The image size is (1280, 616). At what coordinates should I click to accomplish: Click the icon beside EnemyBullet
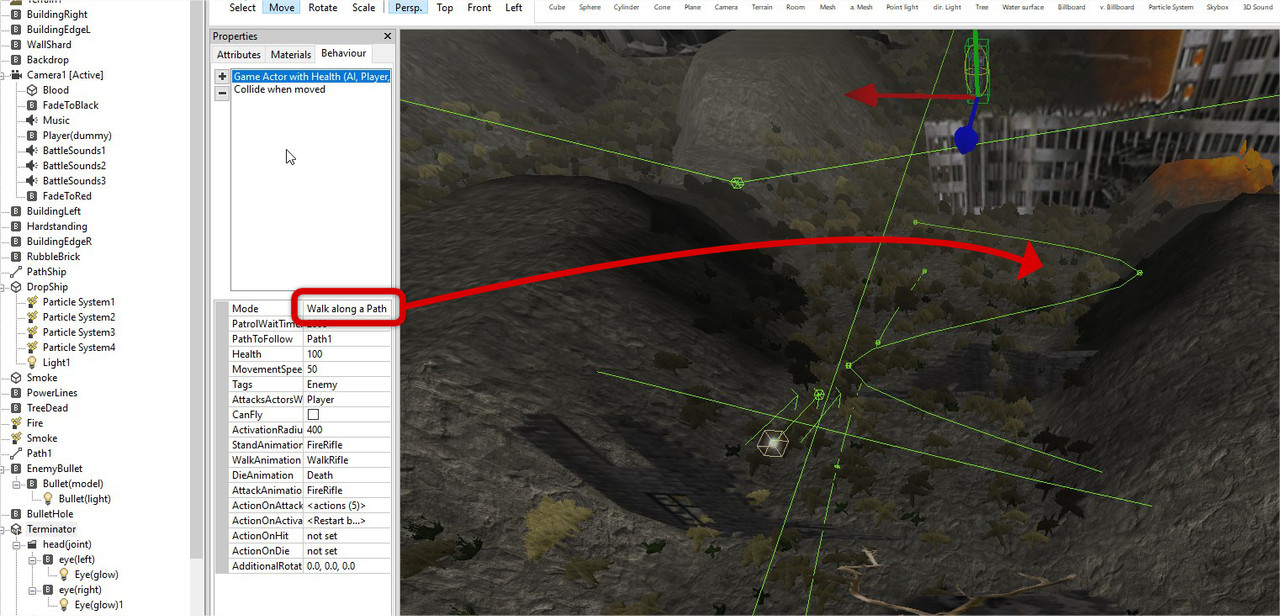[x=16, y=469]
